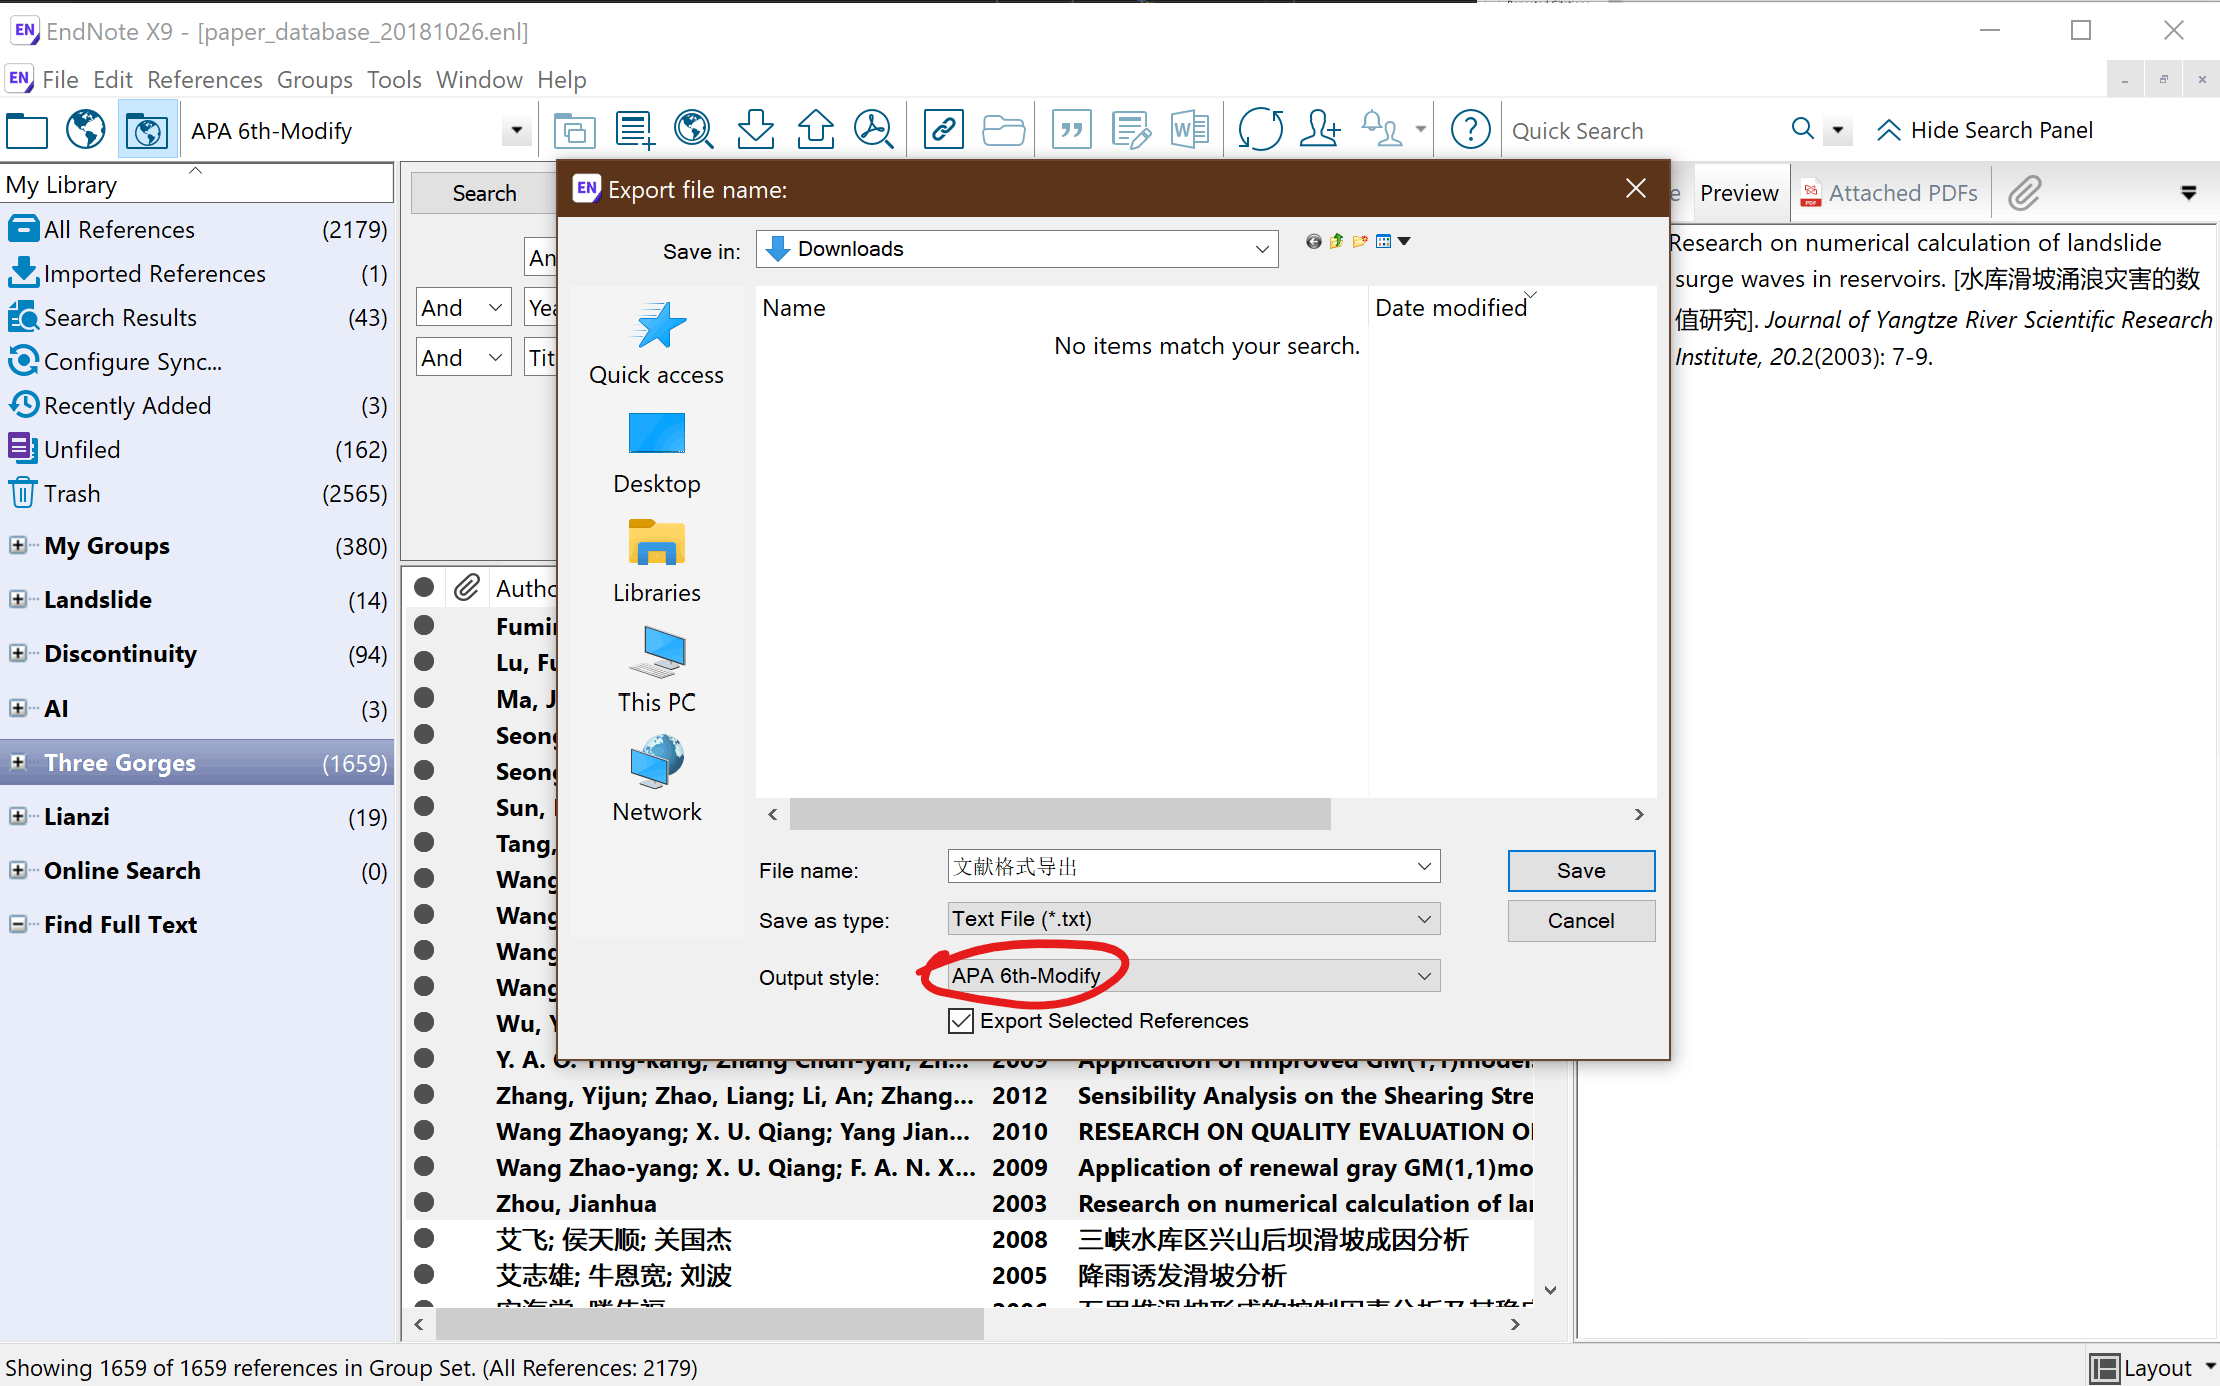2220x1386 pixels.
Task: Click the Copy to Local Library icon
Action: (x=575, y=130)
